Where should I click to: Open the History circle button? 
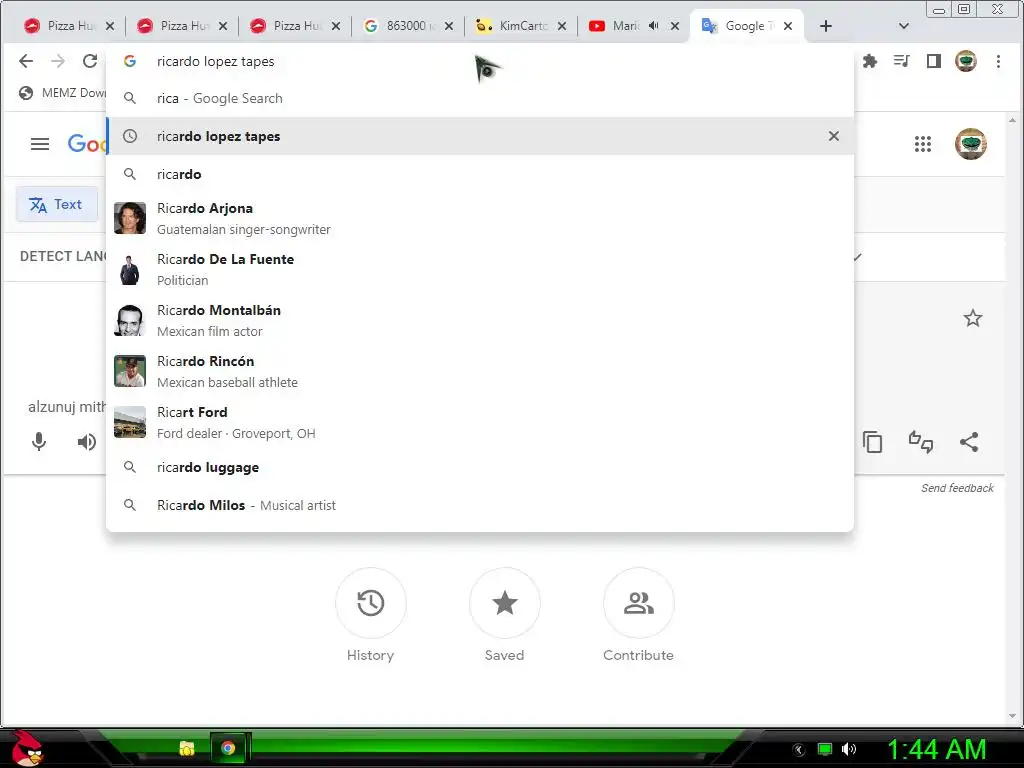(370, 603)
